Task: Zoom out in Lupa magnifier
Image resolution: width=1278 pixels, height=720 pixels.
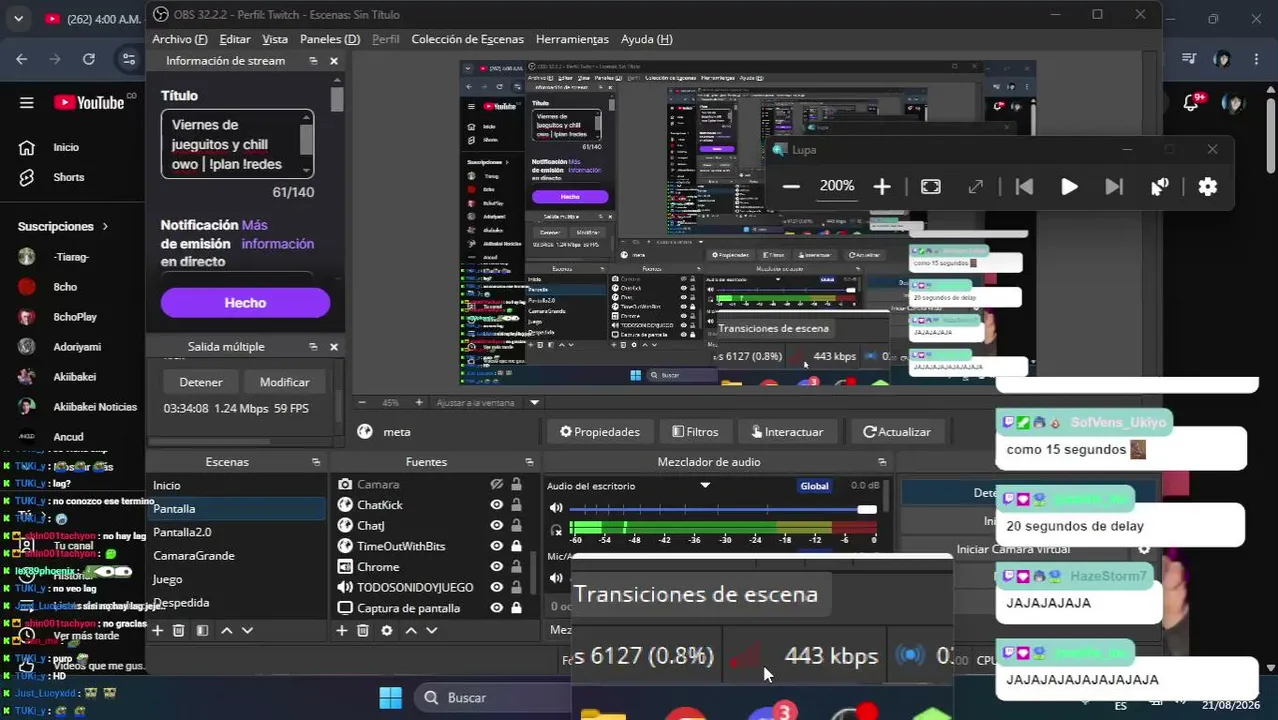Action: (791, 187)
